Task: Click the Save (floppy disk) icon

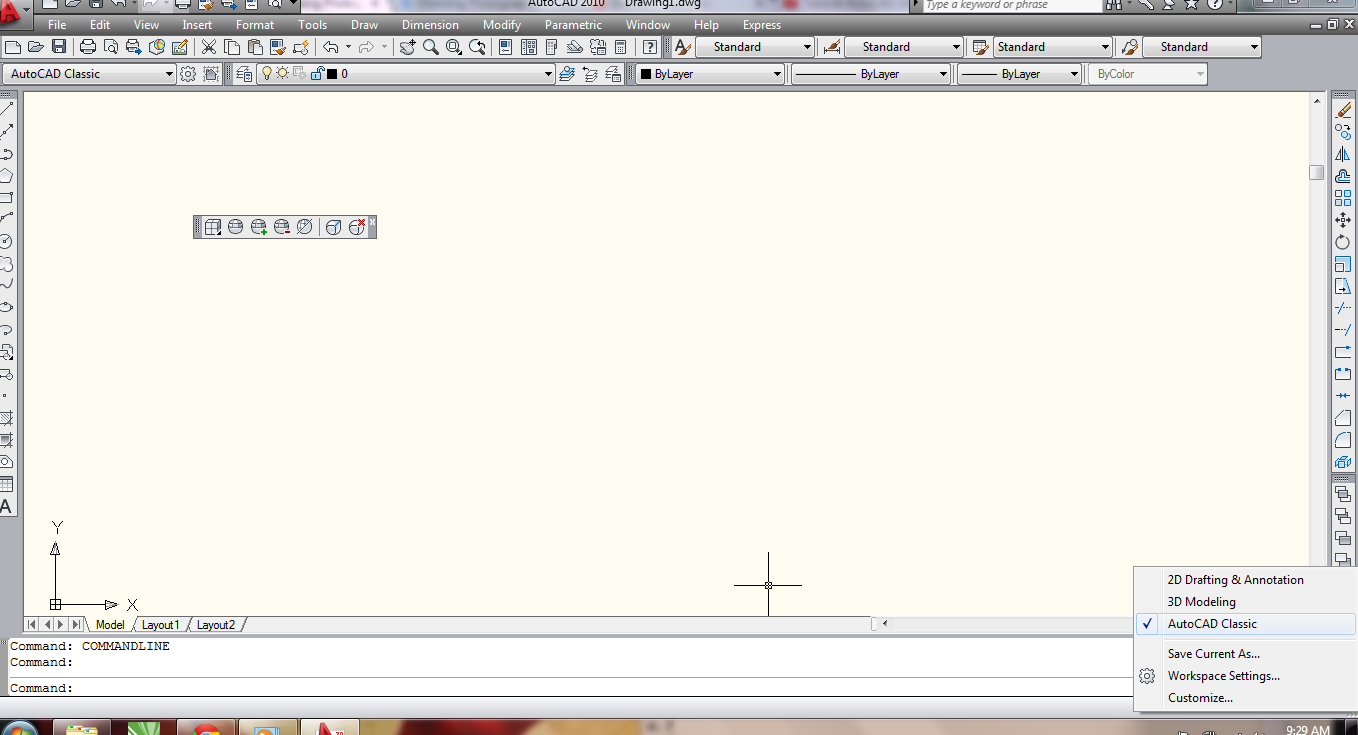Action: (x=59, y=47)
